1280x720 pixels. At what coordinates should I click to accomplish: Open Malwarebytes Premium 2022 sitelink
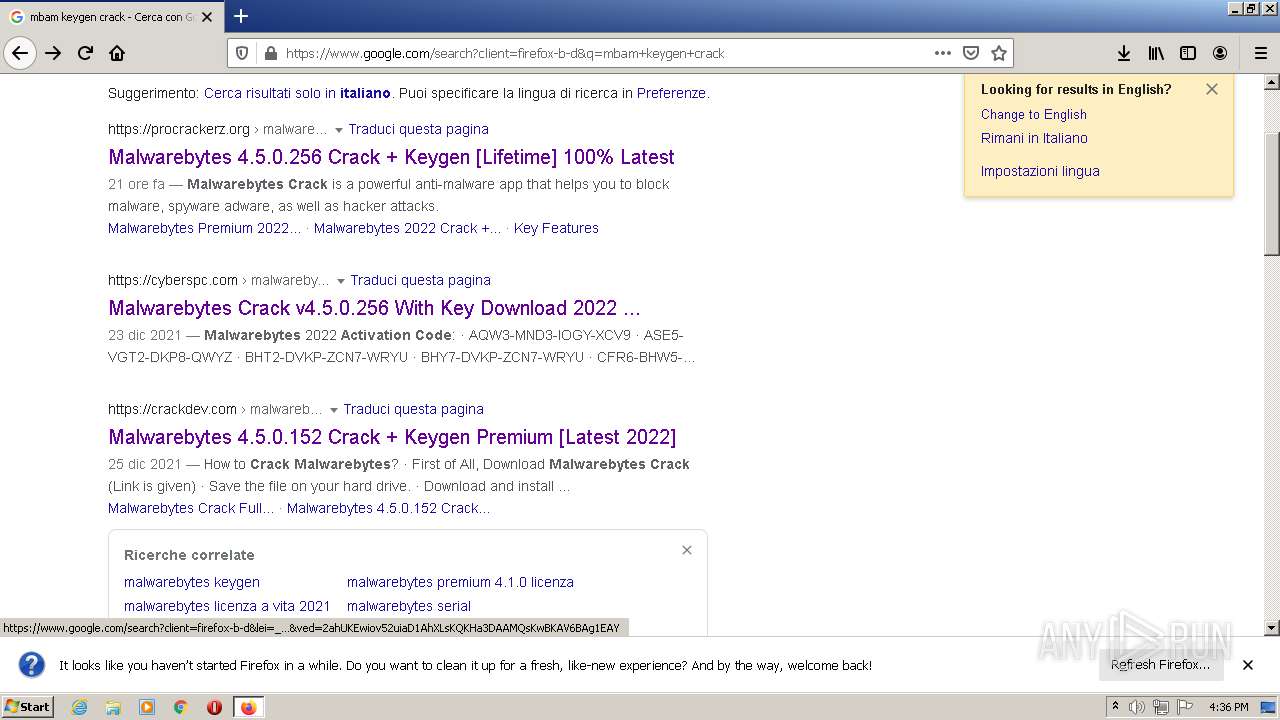point(204,228)
